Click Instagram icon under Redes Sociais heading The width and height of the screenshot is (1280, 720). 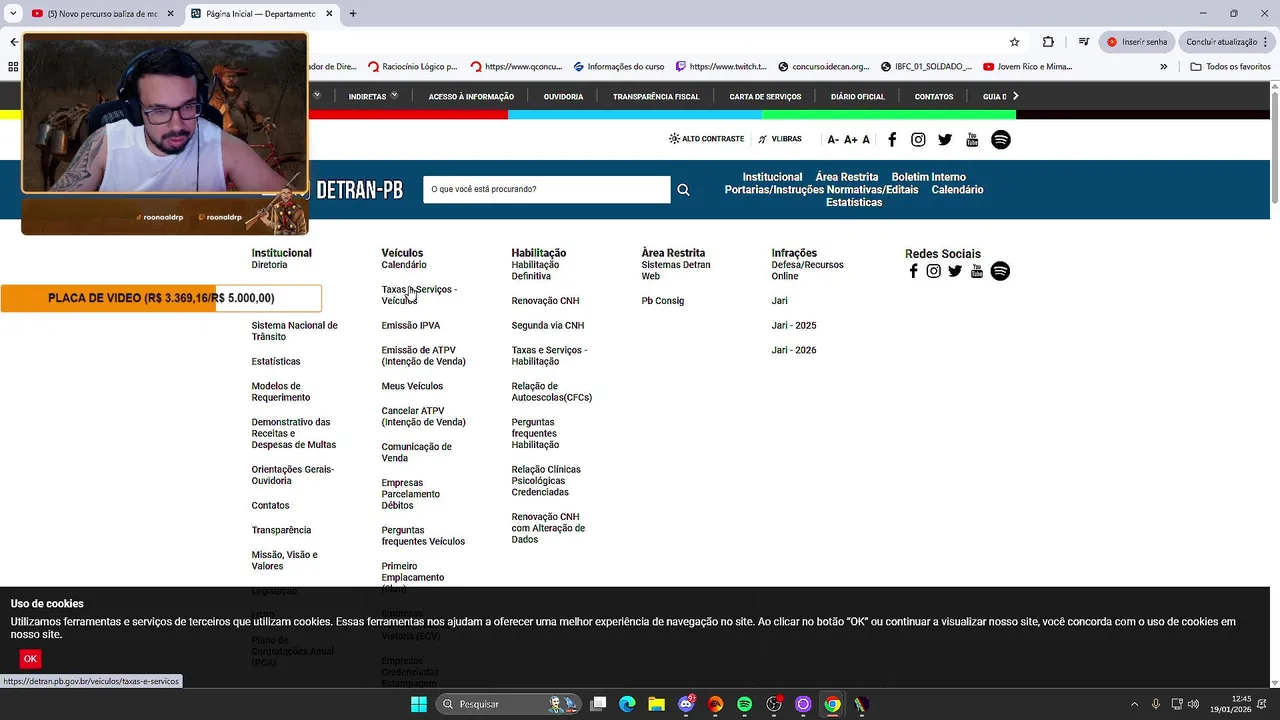pyautogui.click(x=933, y=271)
